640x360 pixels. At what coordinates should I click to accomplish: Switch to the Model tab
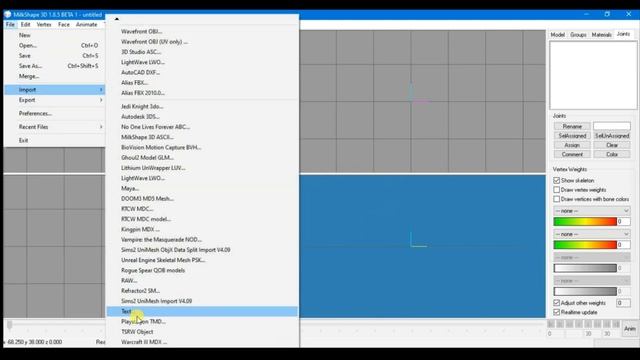558,35
